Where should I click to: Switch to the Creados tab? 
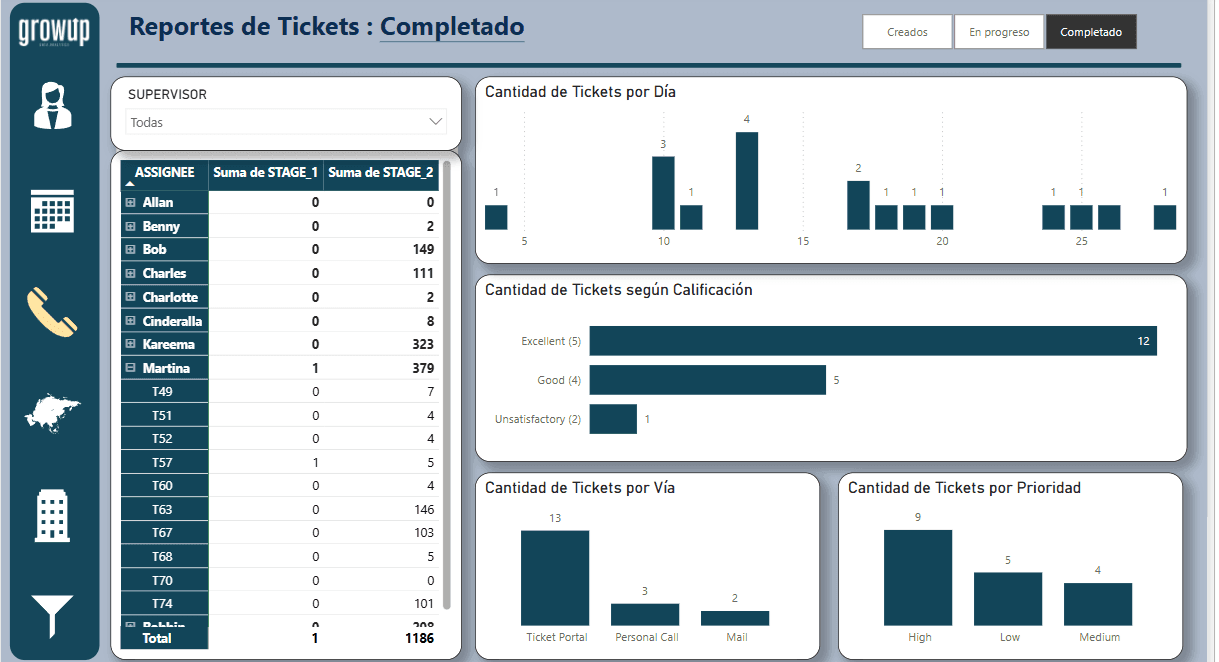tap(907, 32)
